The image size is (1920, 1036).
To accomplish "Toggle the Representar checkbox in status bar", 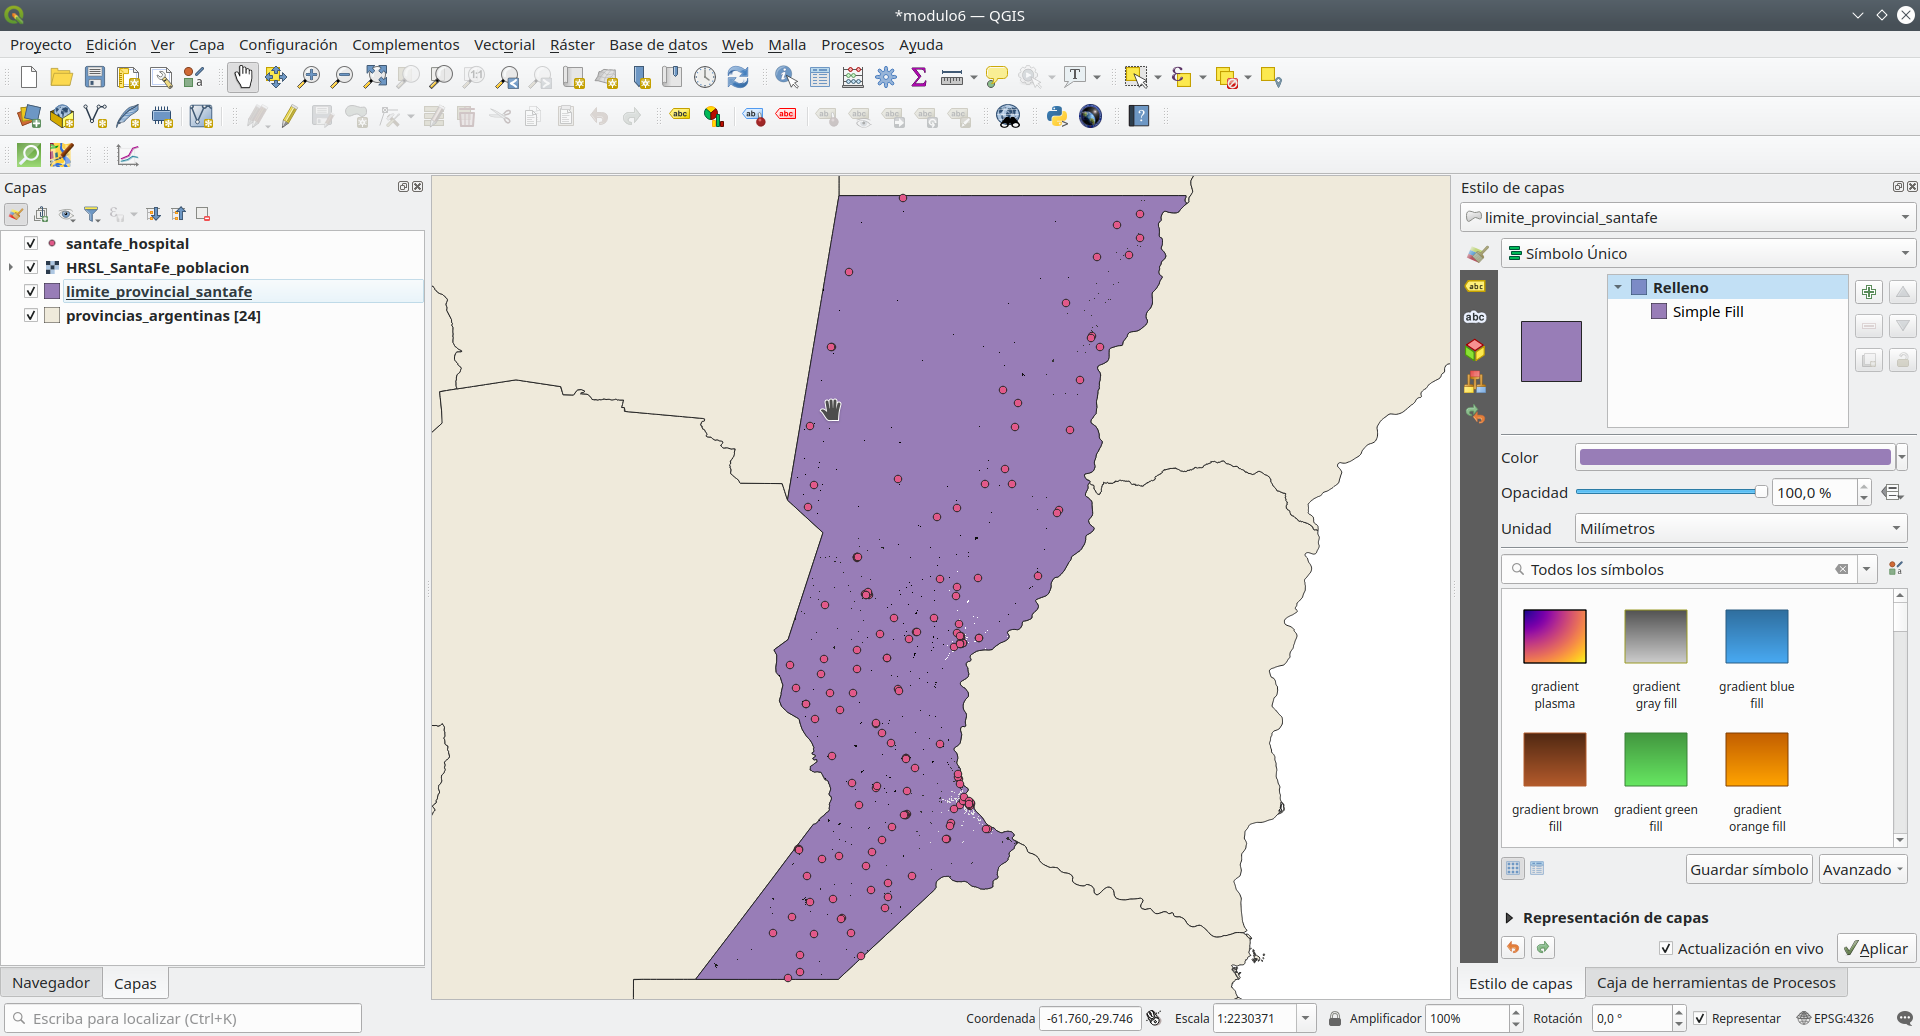I will pos(1700,1018).
